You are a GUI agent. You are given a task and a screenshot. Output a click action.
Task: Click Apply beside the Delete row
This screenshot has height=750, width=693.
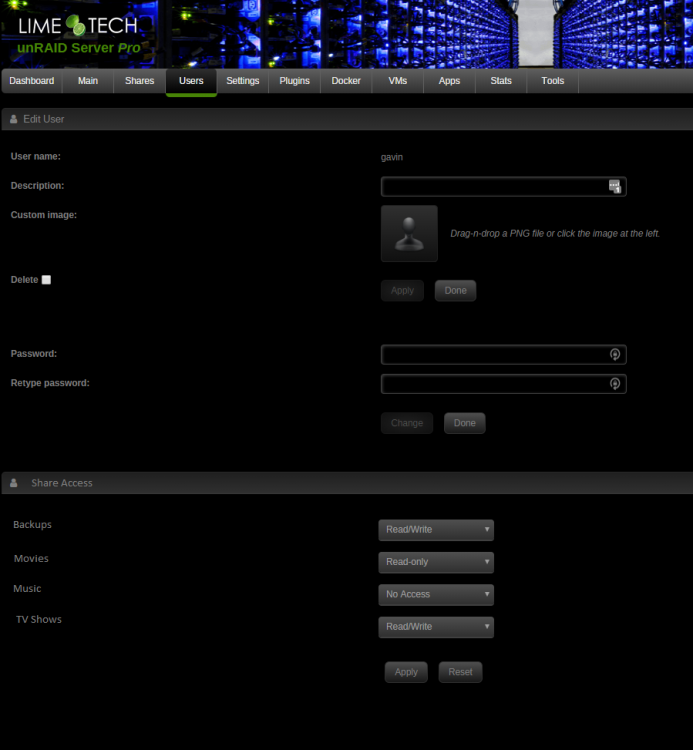[x=402, y=291]
